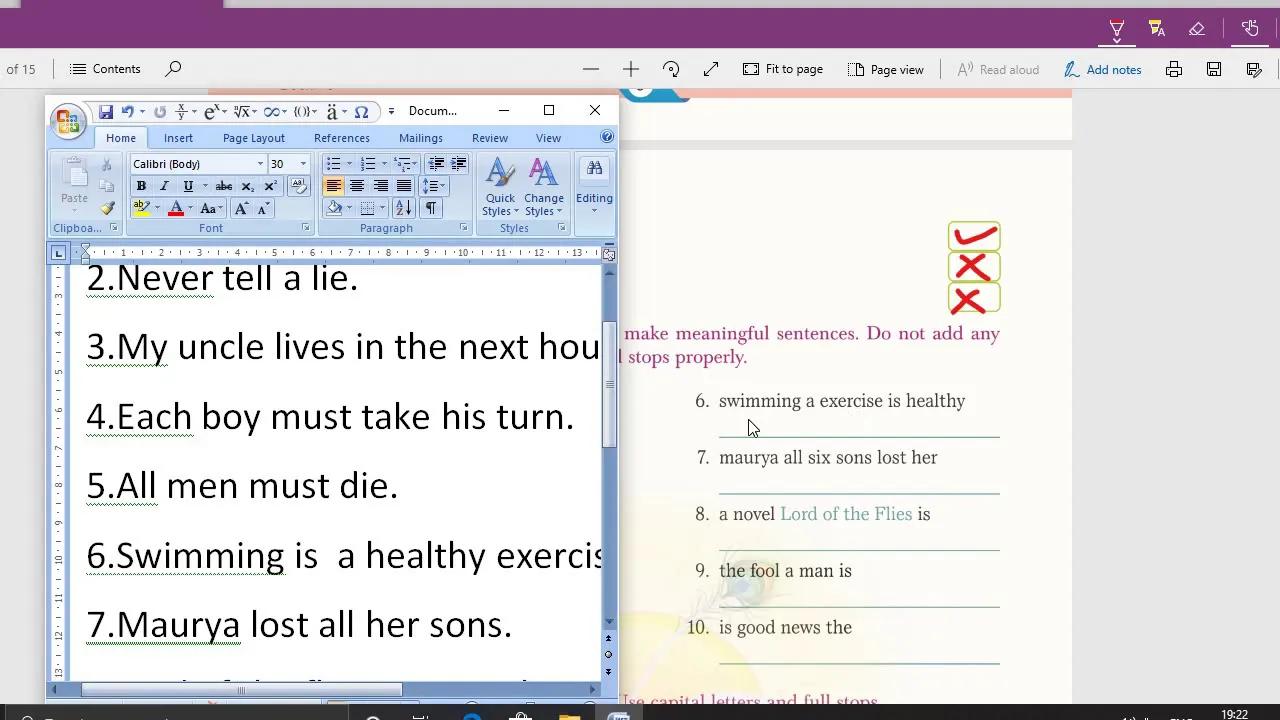Undo last action in Word
Viewport: 1280px width, 720px height.
coord(127,111)
